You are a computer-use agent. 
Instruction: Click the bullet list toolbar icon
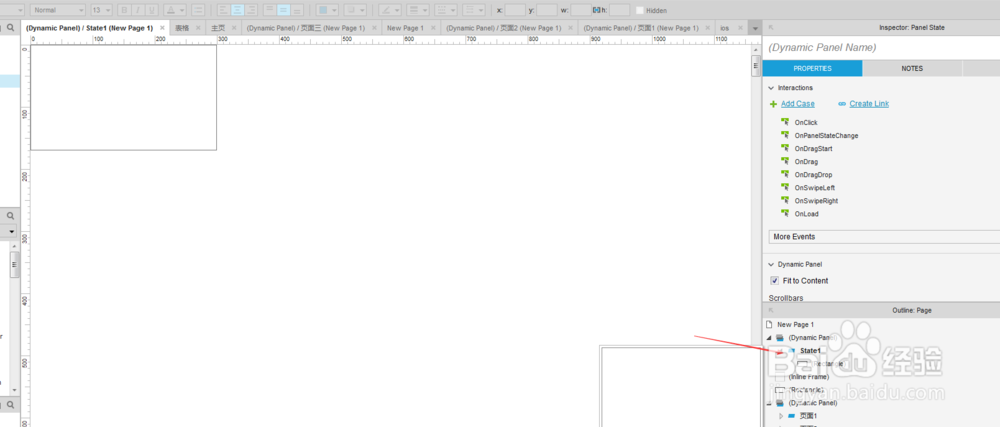[x=198, y=10]
